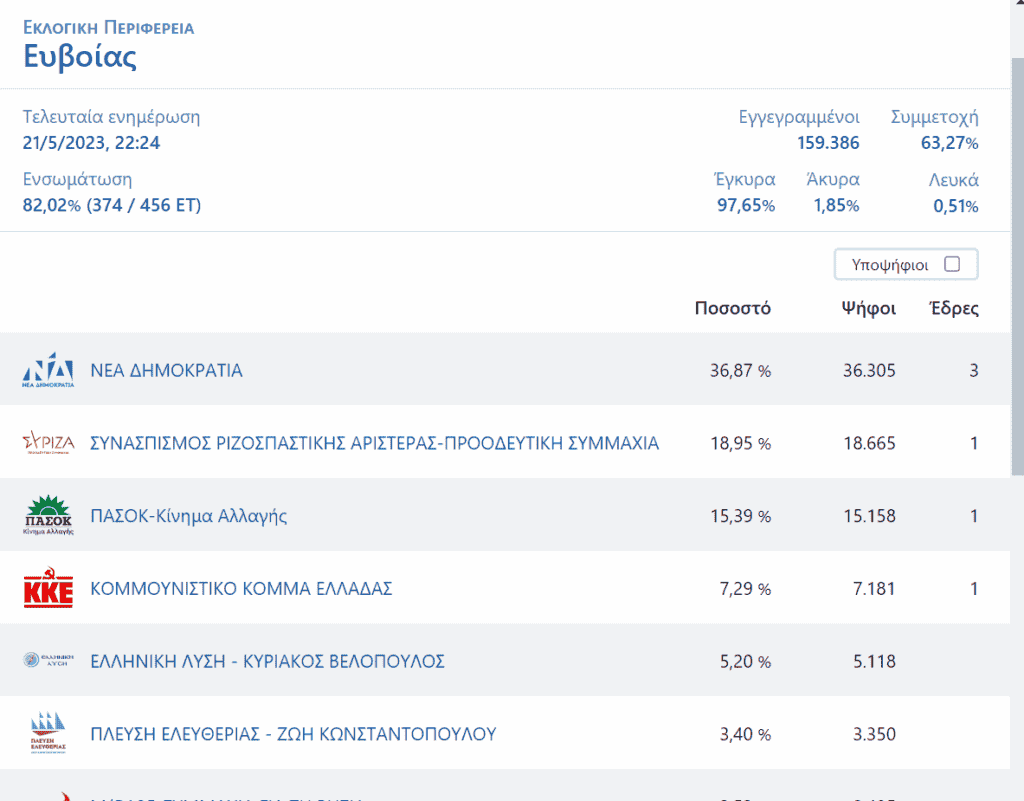Click the red ΚΚΕ party logo

48,589
